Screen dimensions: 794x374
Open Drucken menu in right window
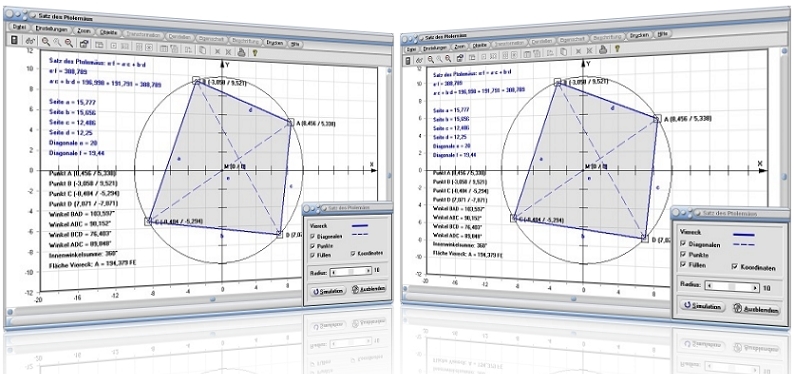point(639,35)
